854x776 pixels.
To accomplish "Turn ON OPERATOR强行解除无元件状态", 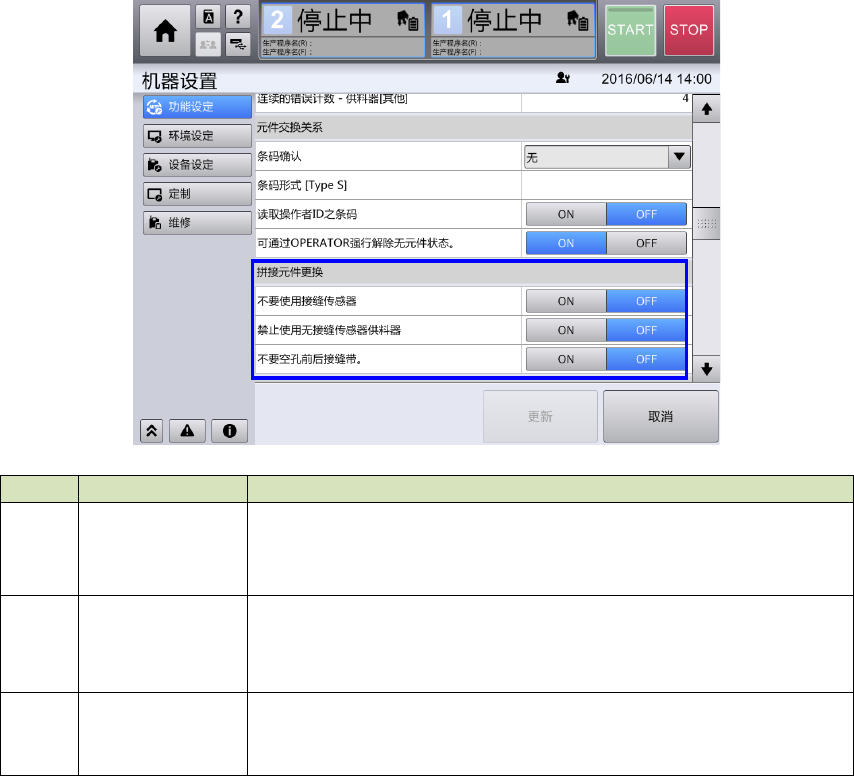I will click(566, 243).
